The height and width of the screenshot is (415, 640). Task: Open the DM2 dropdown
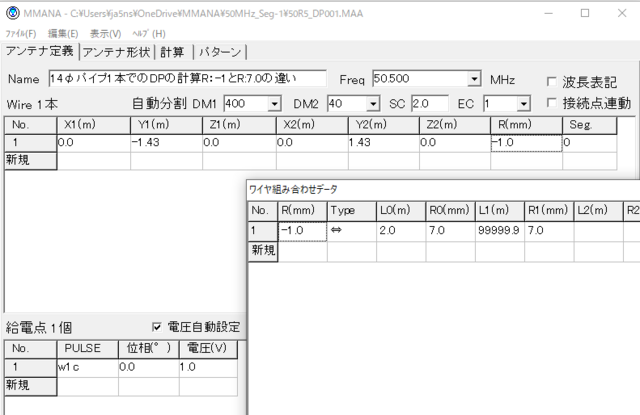(373, 103)
